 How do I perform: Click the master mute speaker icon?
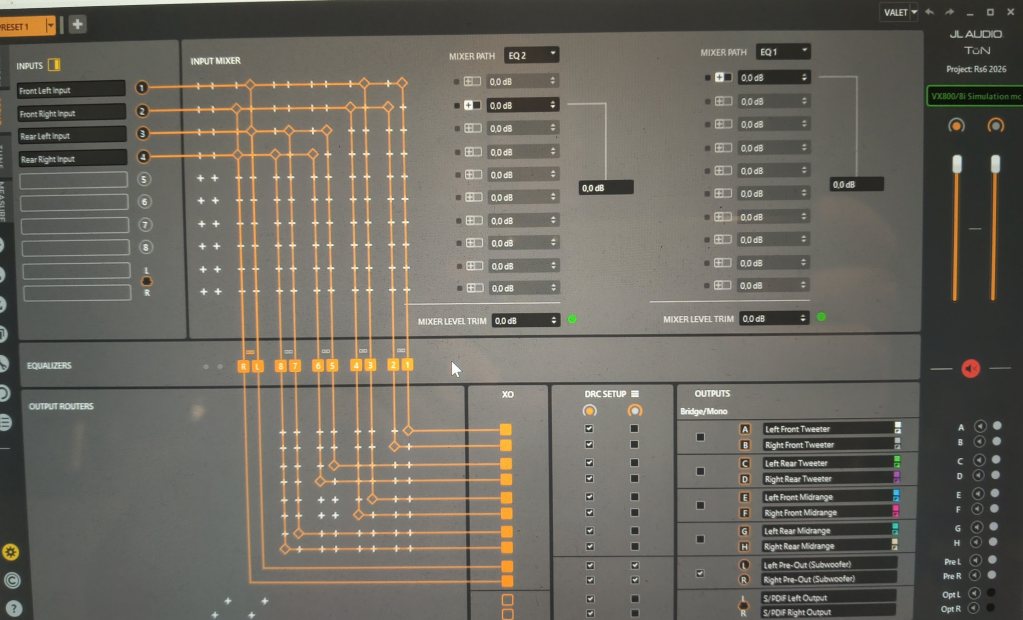coord(970,368)
